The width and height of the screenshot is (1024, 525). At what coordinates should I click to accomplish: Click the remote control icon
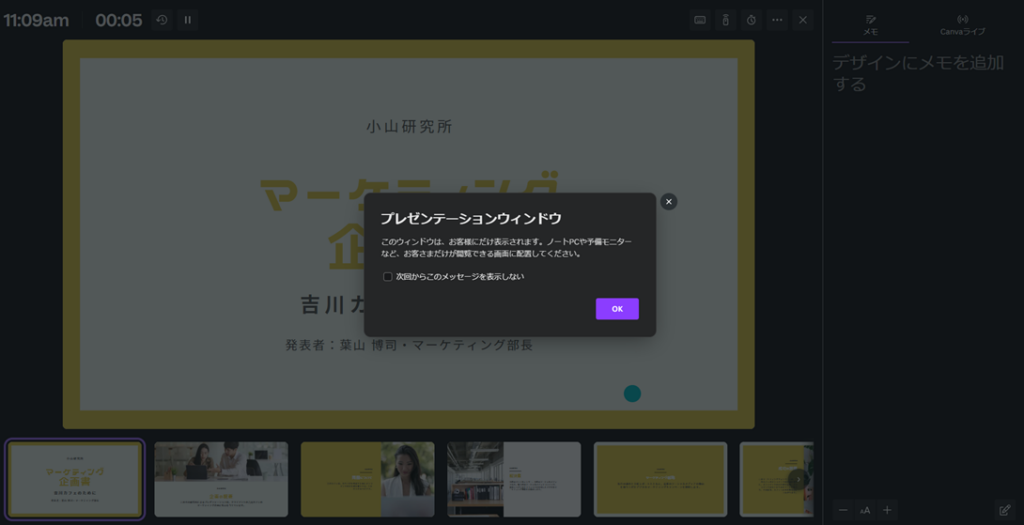[726, 20]
